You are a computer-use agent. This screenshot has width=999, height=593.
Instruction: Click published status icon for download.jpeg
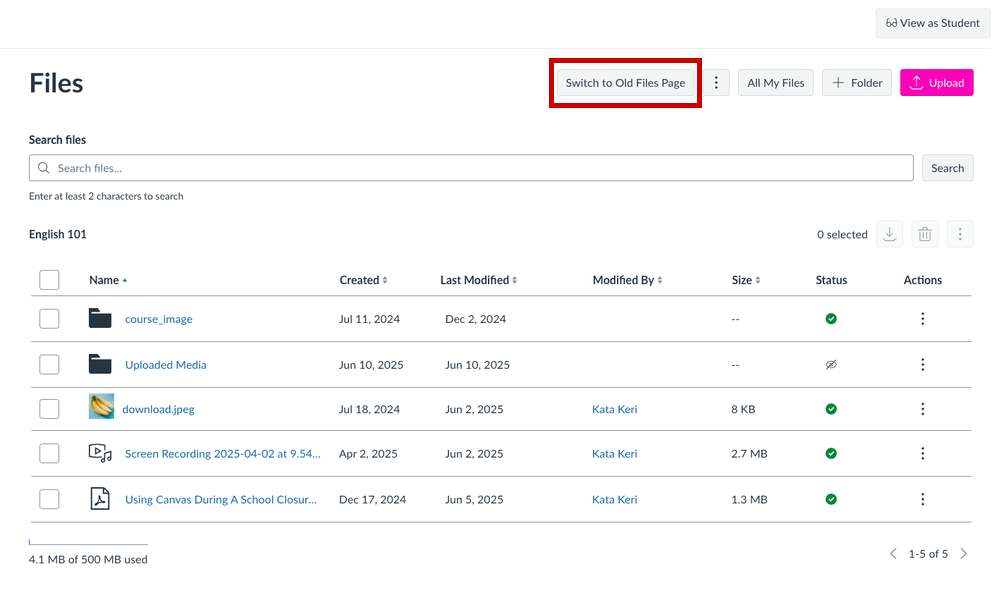pos(831,409)
